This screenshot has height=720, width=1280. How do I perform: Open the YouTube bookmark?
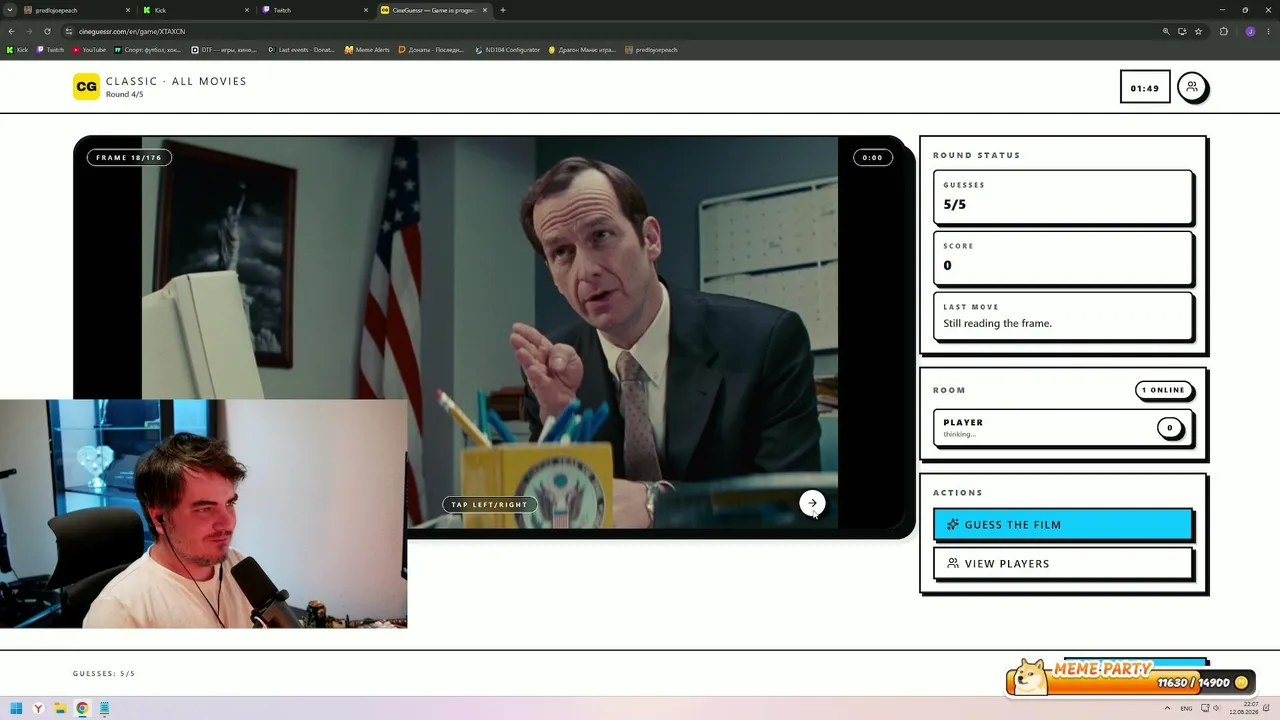[x=89, y=50]
